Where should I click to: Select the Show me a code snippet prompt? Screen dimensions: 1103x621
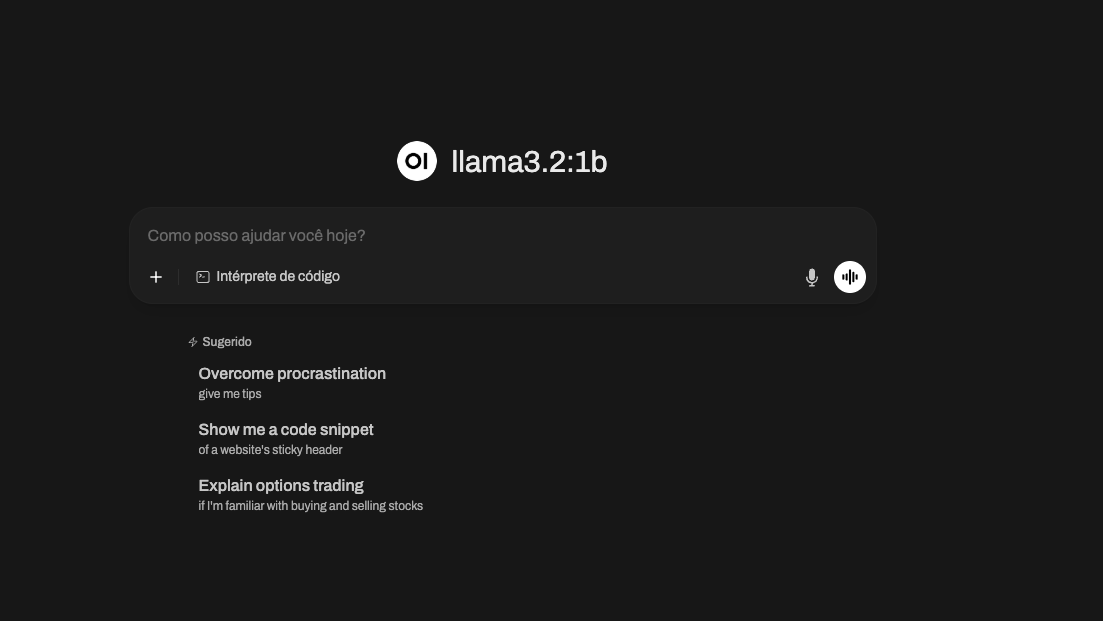(286, 429)
